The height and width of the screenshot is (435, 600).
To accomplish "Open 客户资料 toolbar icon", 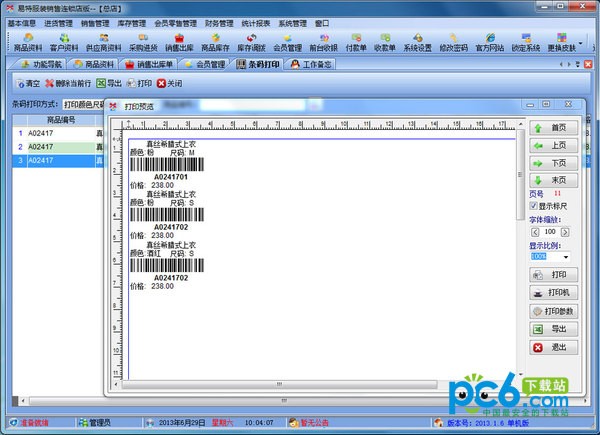I will [x=64, y=42].
